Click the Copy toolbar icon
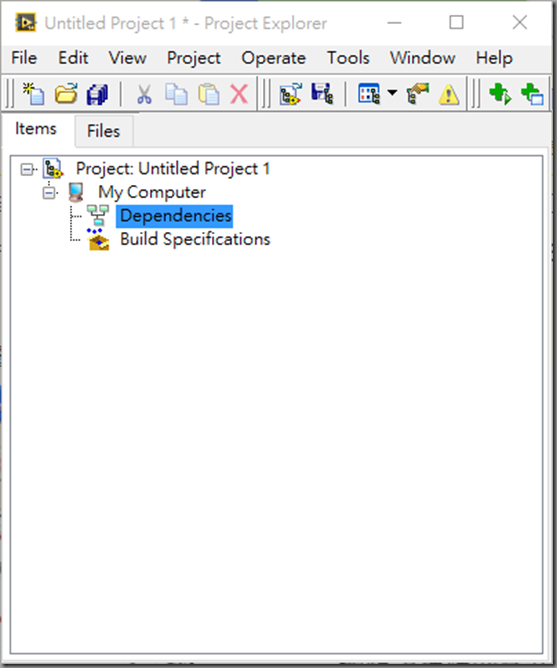Screen dimensions: 557x668 [176, 94]
